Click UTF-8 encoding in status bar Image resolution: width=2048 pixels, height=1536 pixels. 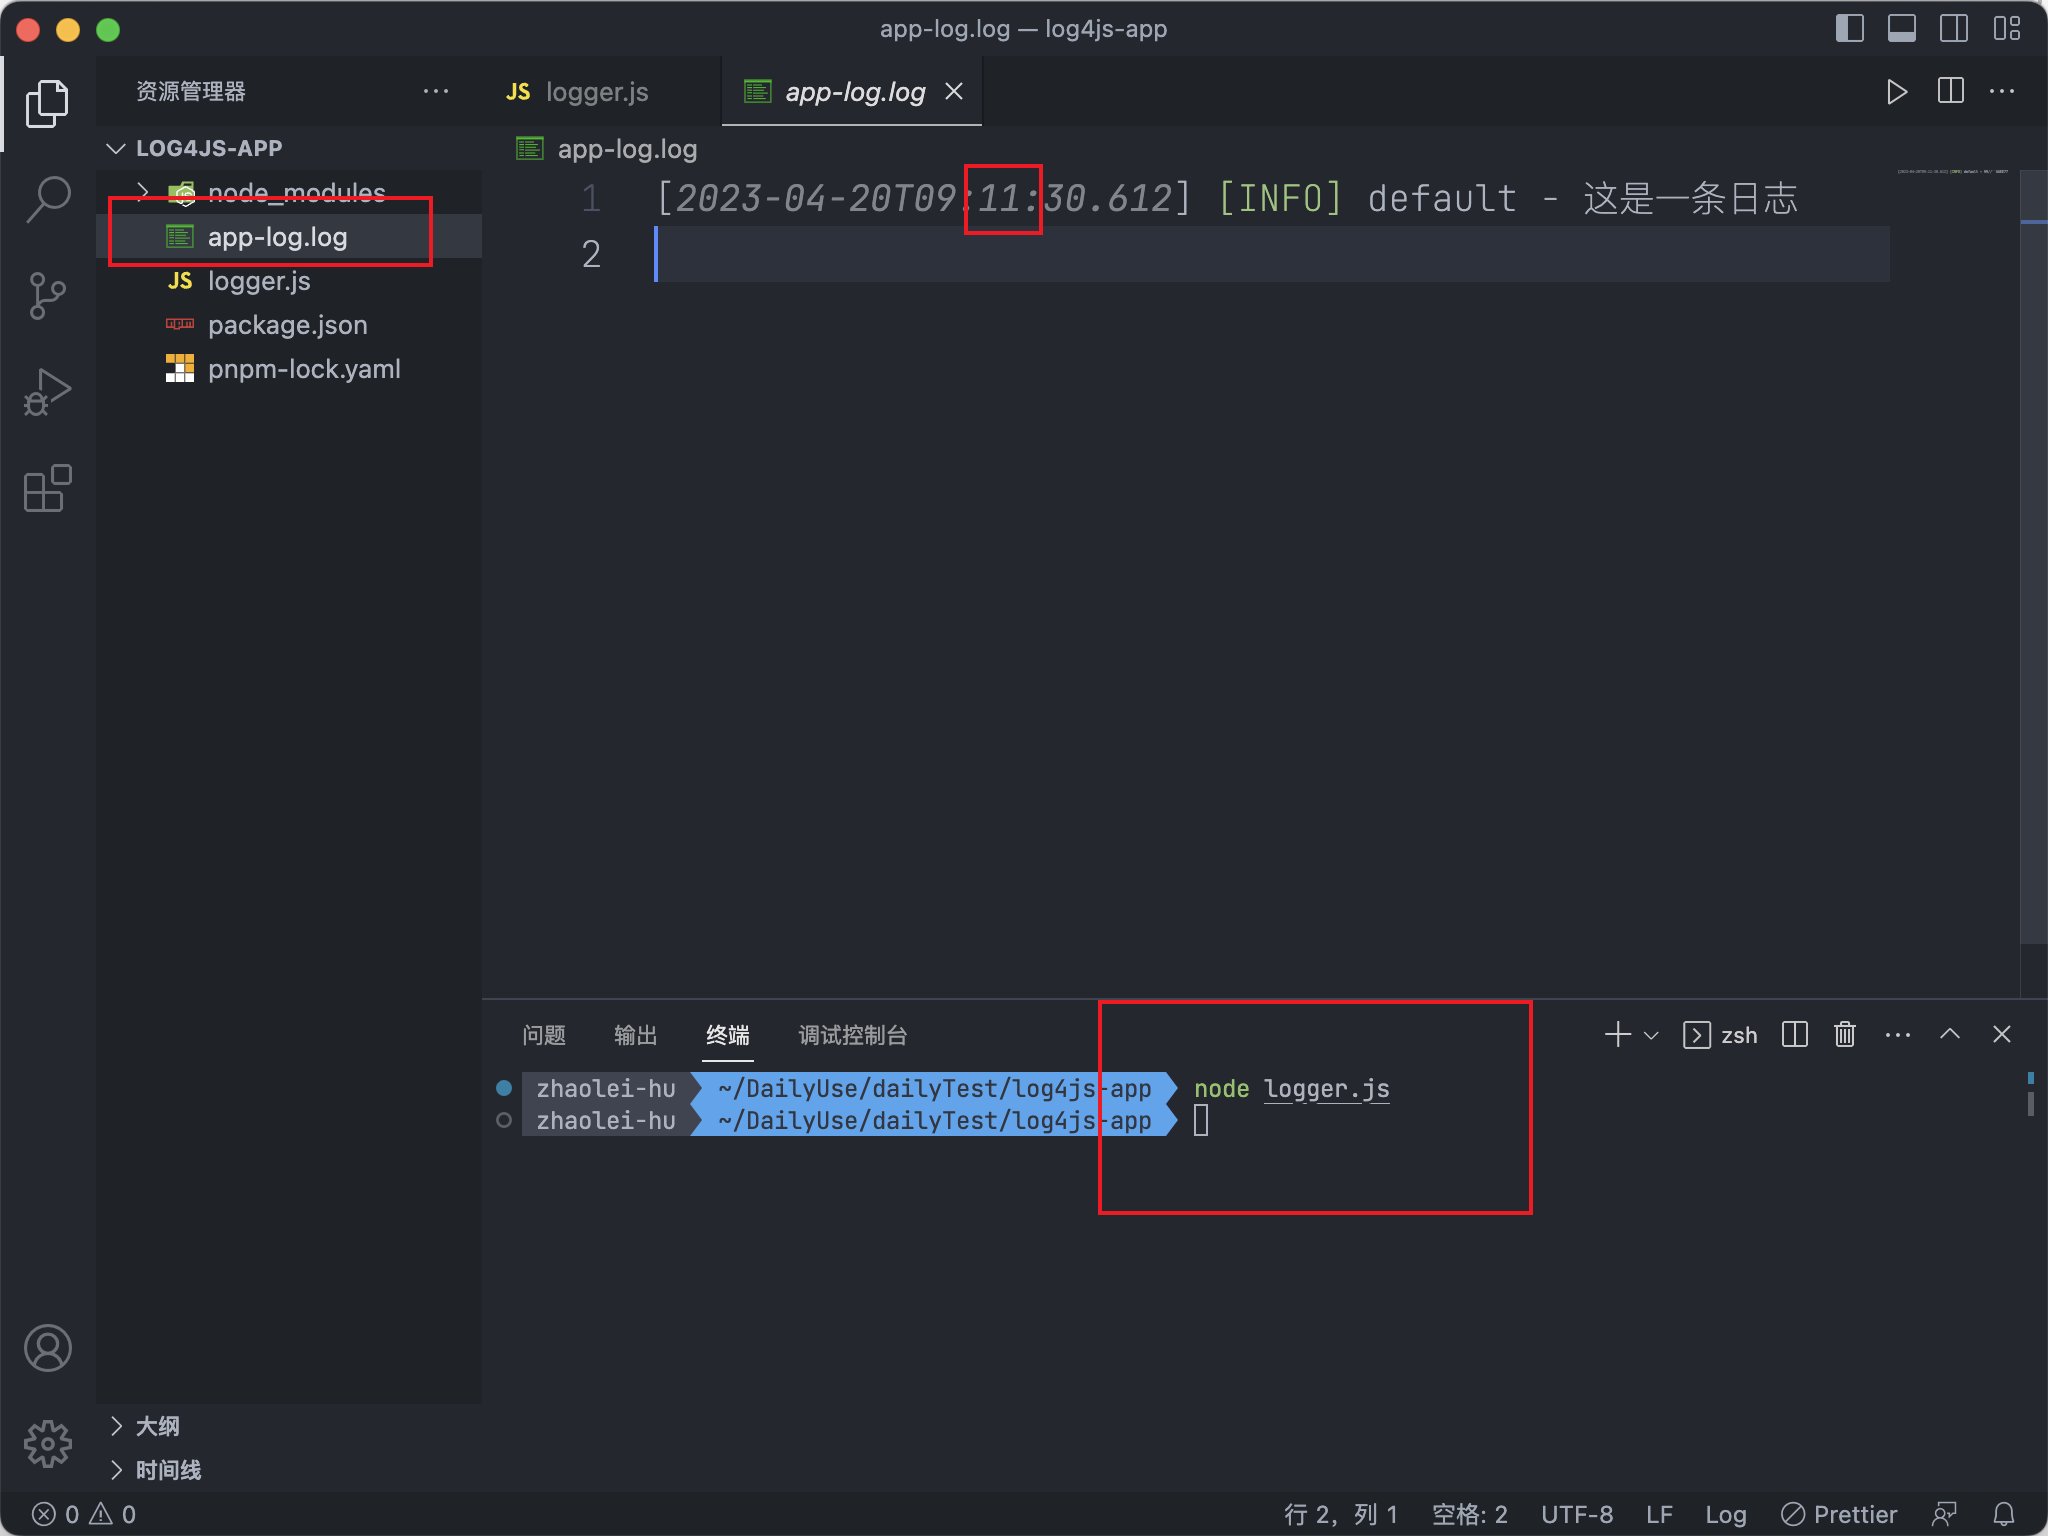click(1577, 1514)
